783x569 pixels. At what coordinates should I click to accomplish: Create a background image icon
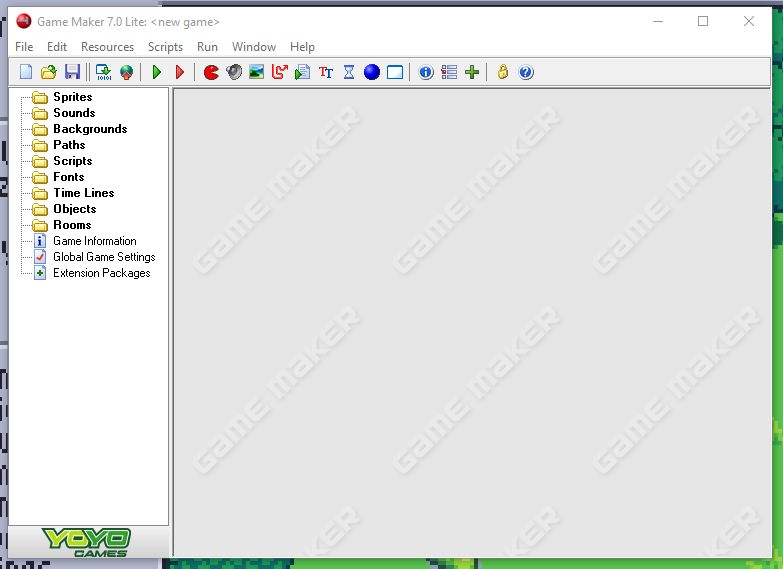tap(257, 72)
